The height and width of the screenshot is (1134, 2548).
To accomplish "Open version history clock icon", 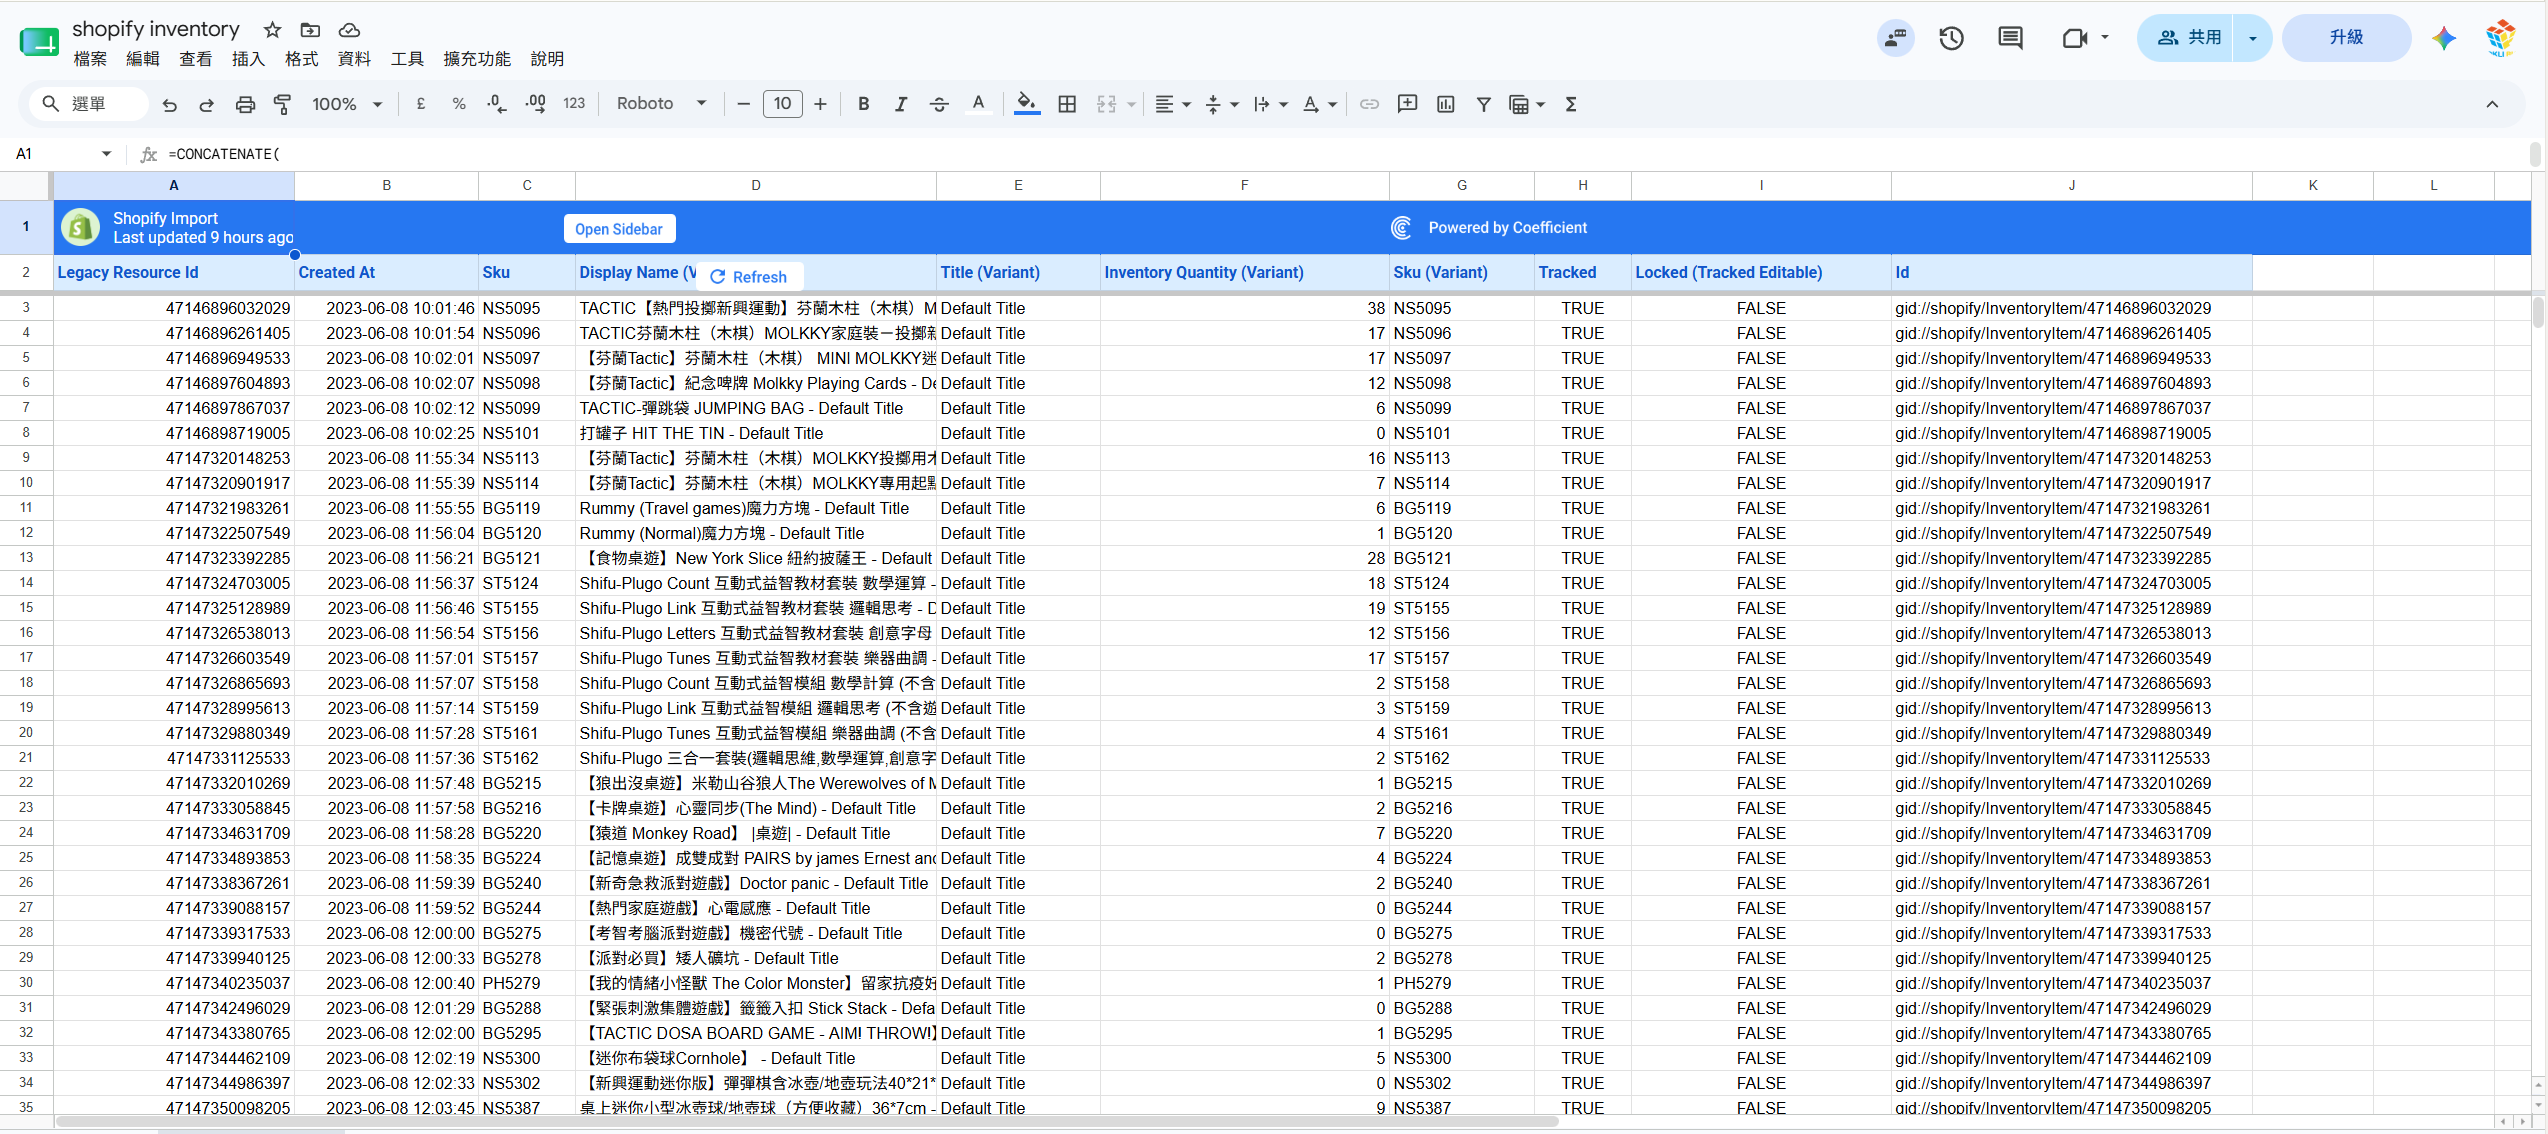I will pos(1951,38).
